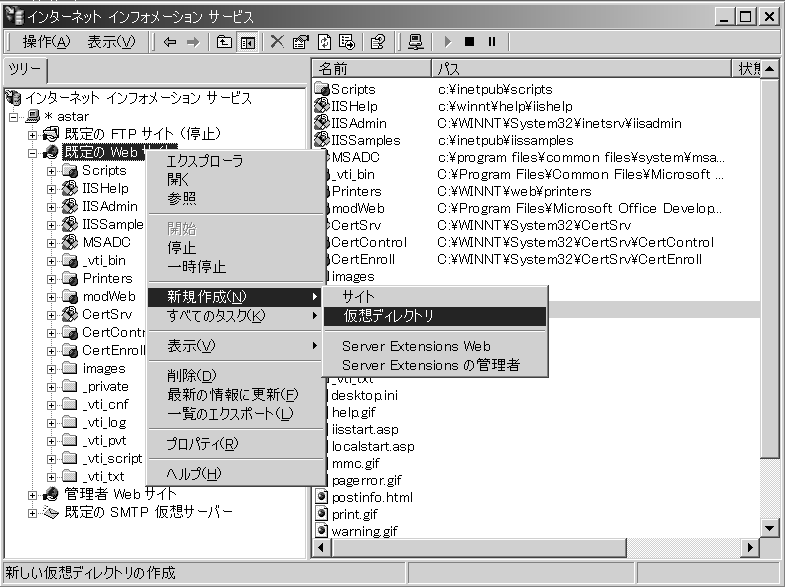This screenshot has height=587, width=785.
Task: Choose 仮想ディレクトリ from the submenu
Action: (x=435, y=316)
